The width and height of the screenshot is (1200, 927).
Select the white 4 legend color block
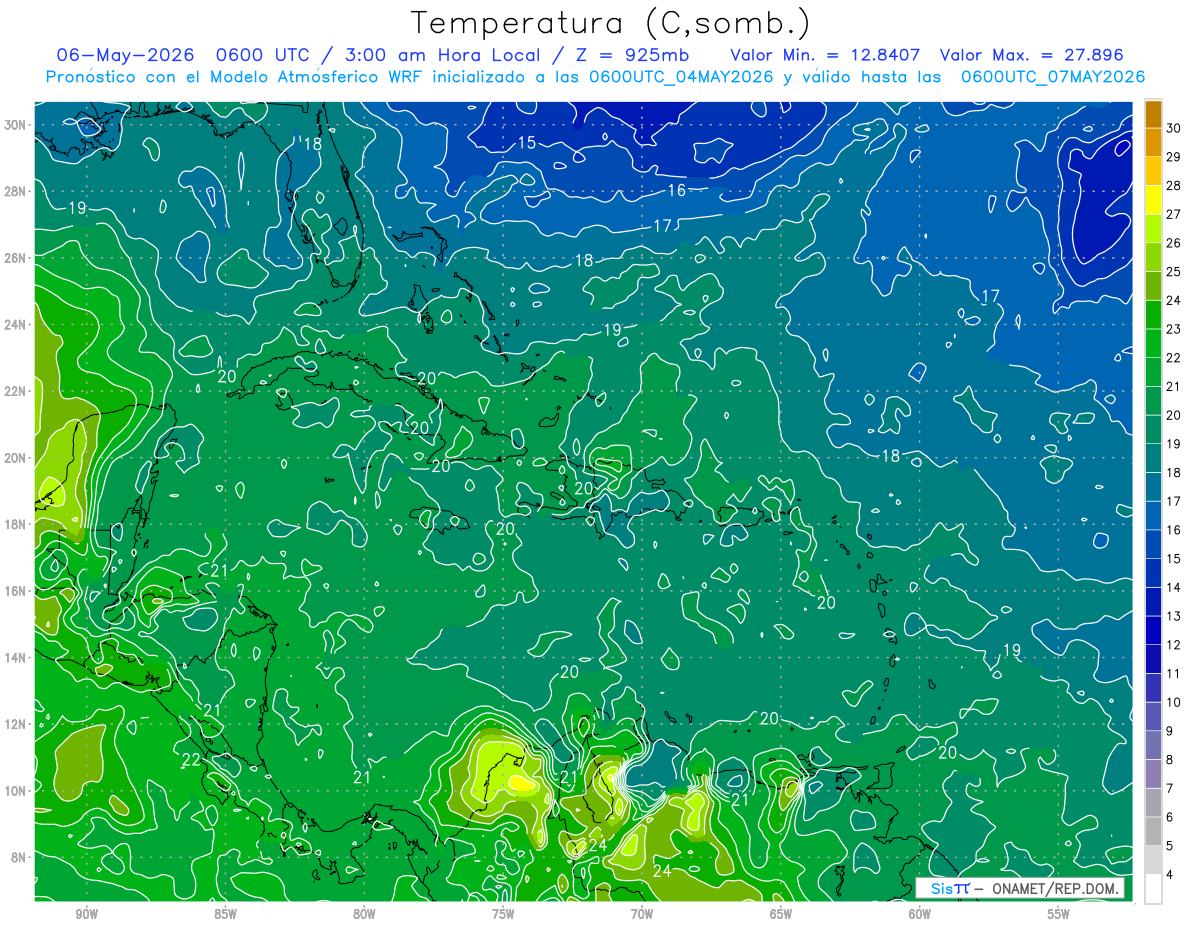[x=1153, y=888]
